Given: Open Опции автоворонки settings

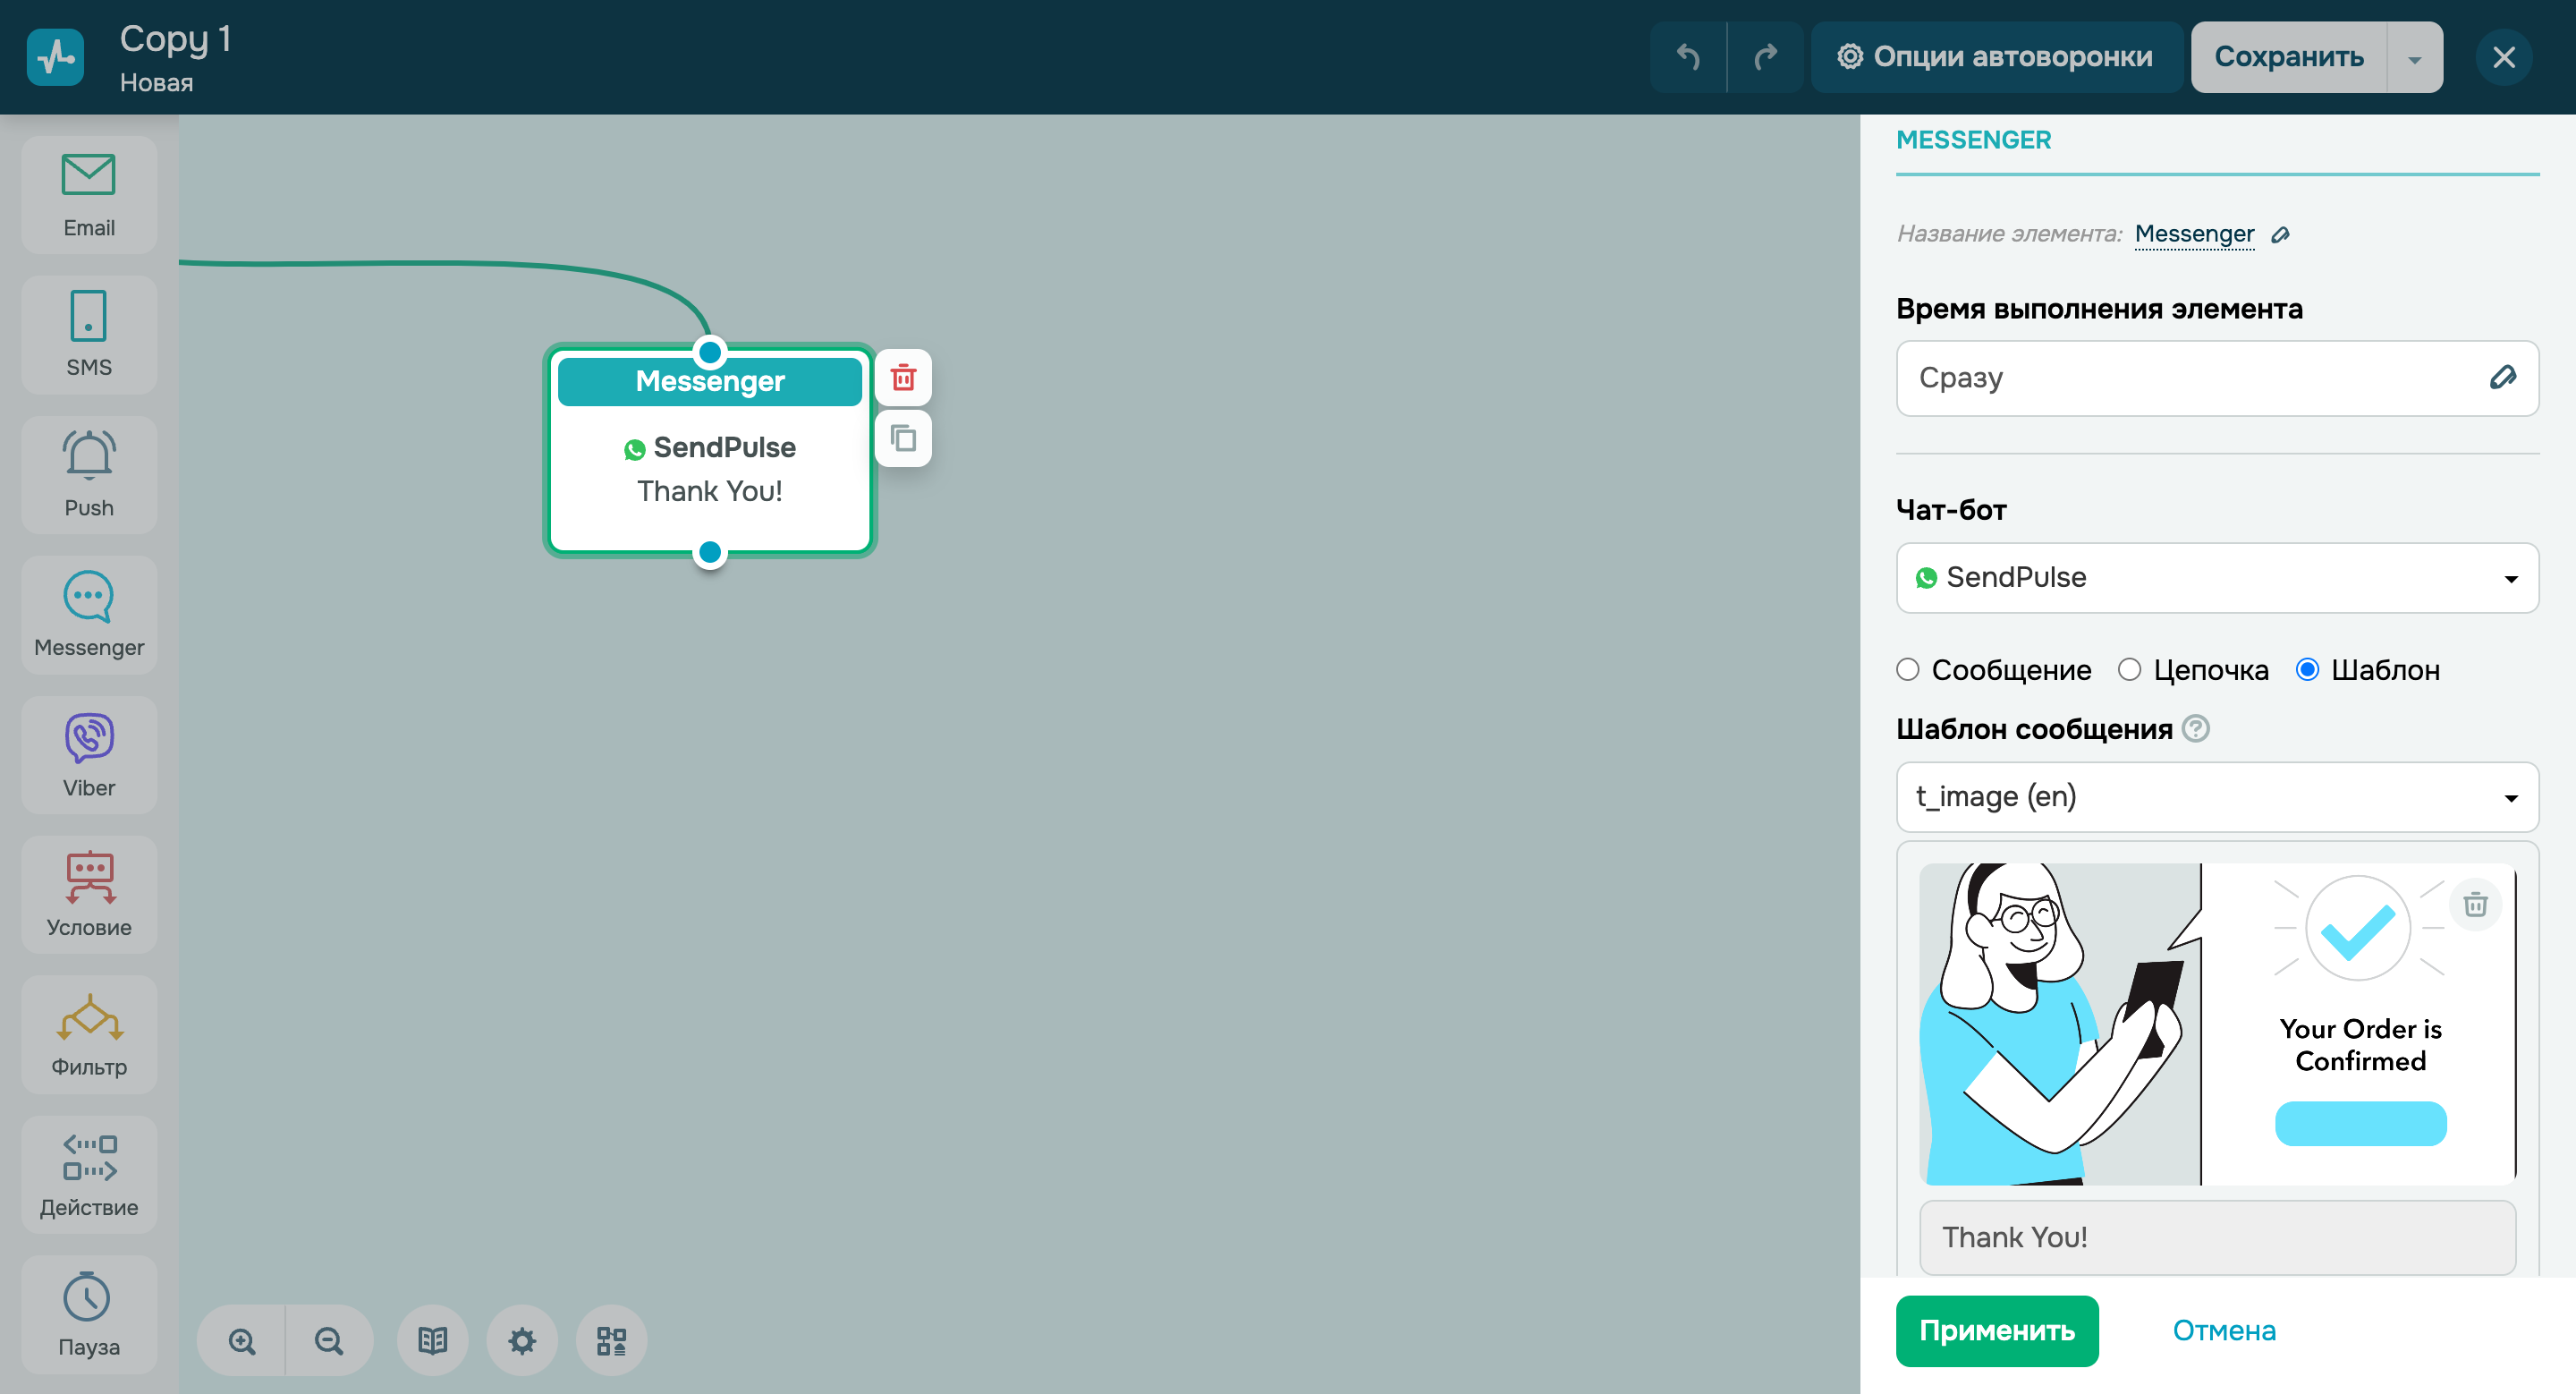Looking at the screenshot, I should click(1995, 57).
